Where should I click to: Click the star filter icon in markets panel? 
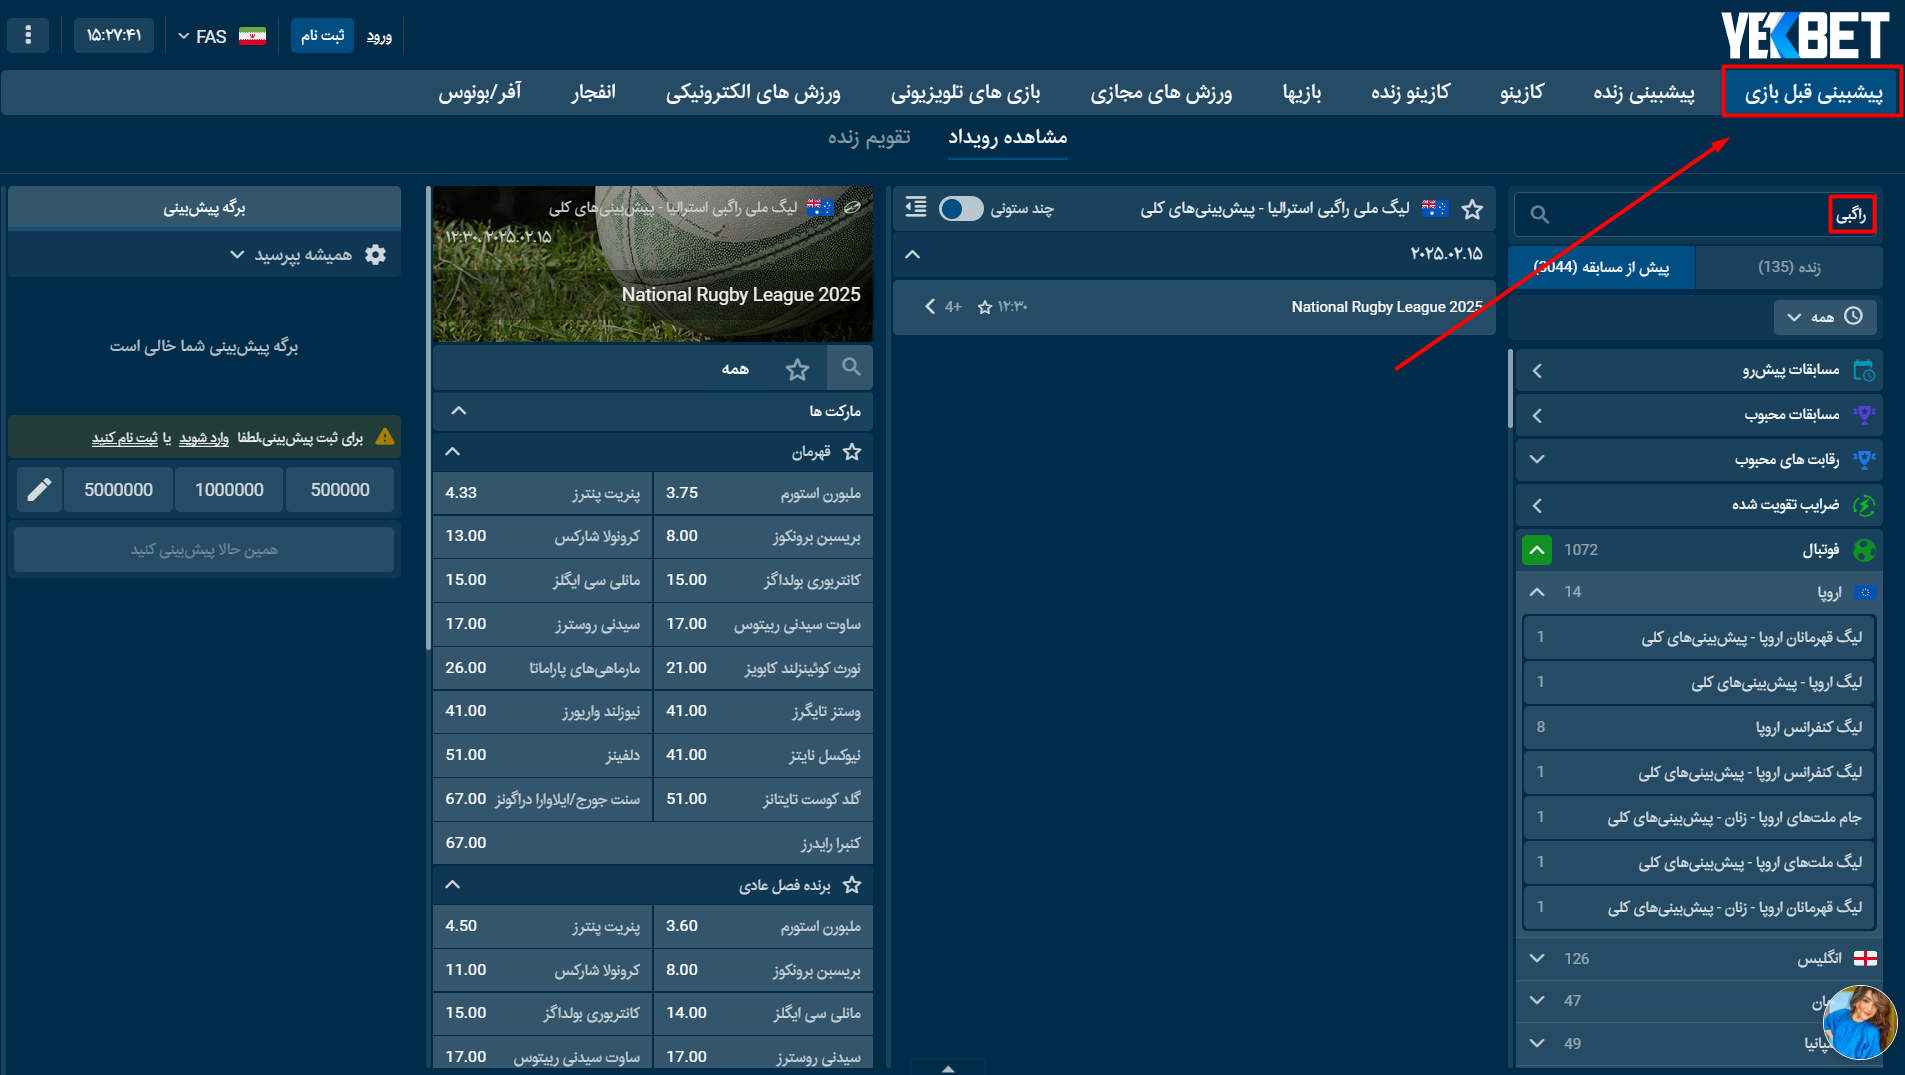pos(797,369)
